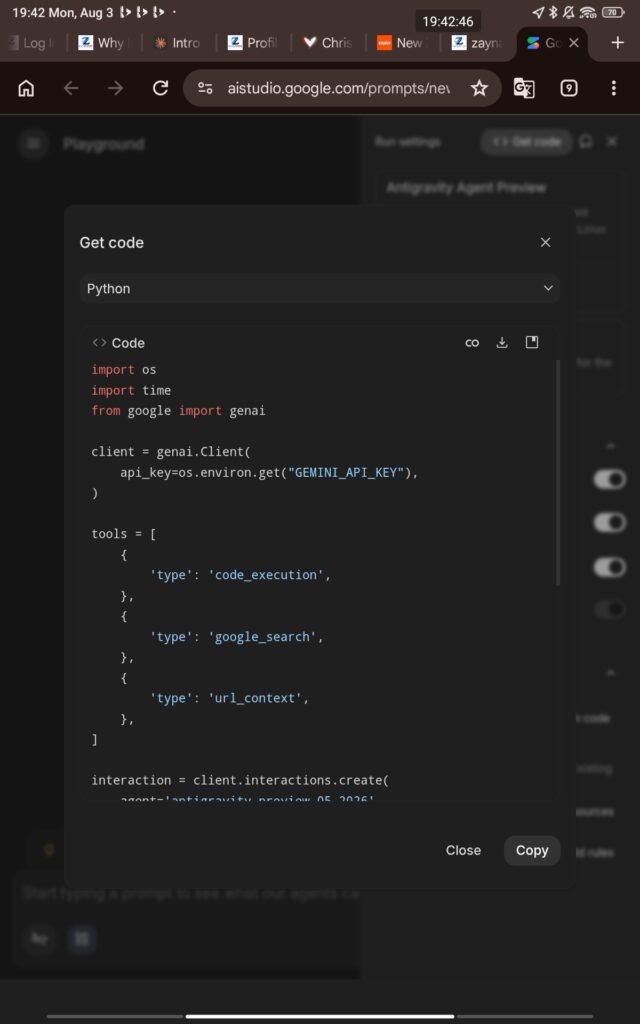This screenshot has height=1024, width=640.
Task: Click the "from google import genai" line
Action: (x=178, y=411)
